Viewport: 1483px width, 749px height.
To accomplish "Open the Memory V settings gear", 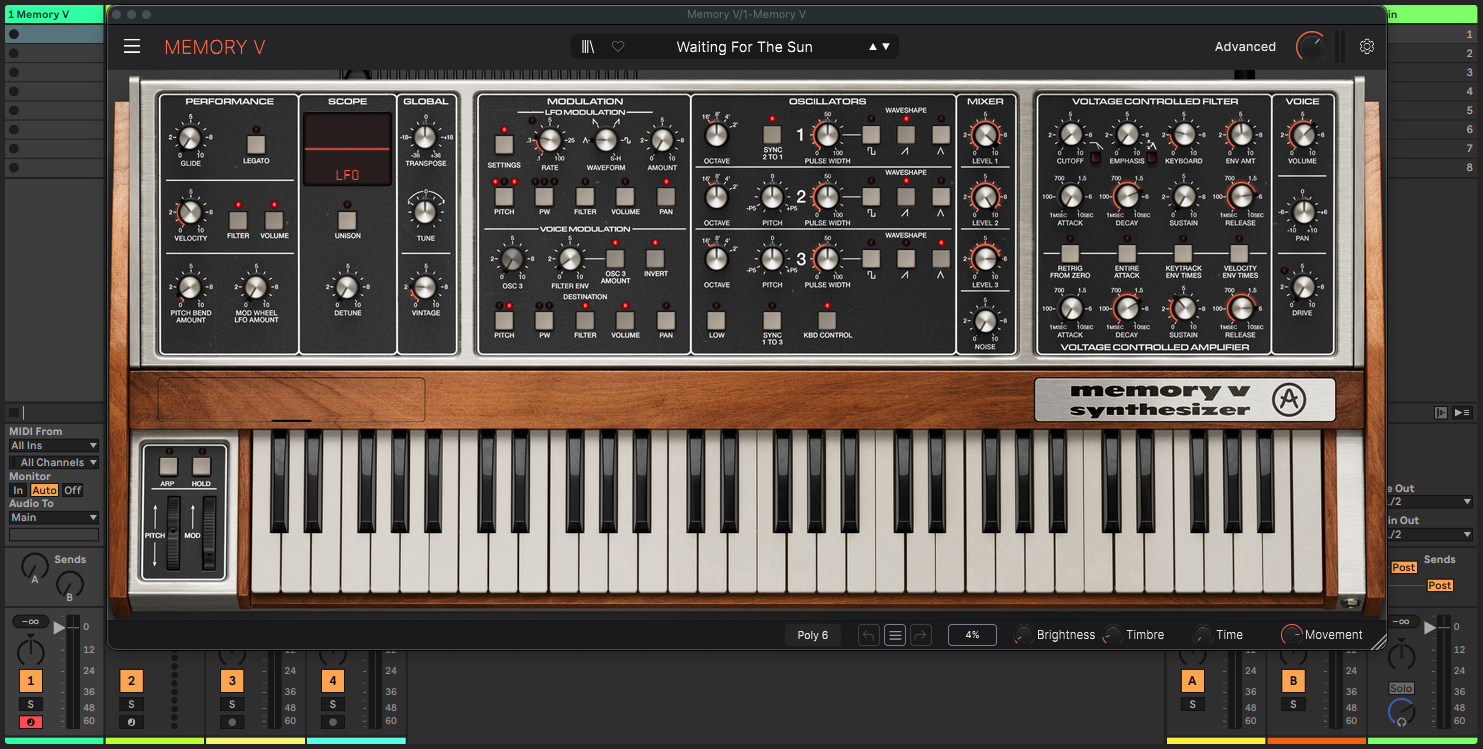I will click(x=1367, y=47).
